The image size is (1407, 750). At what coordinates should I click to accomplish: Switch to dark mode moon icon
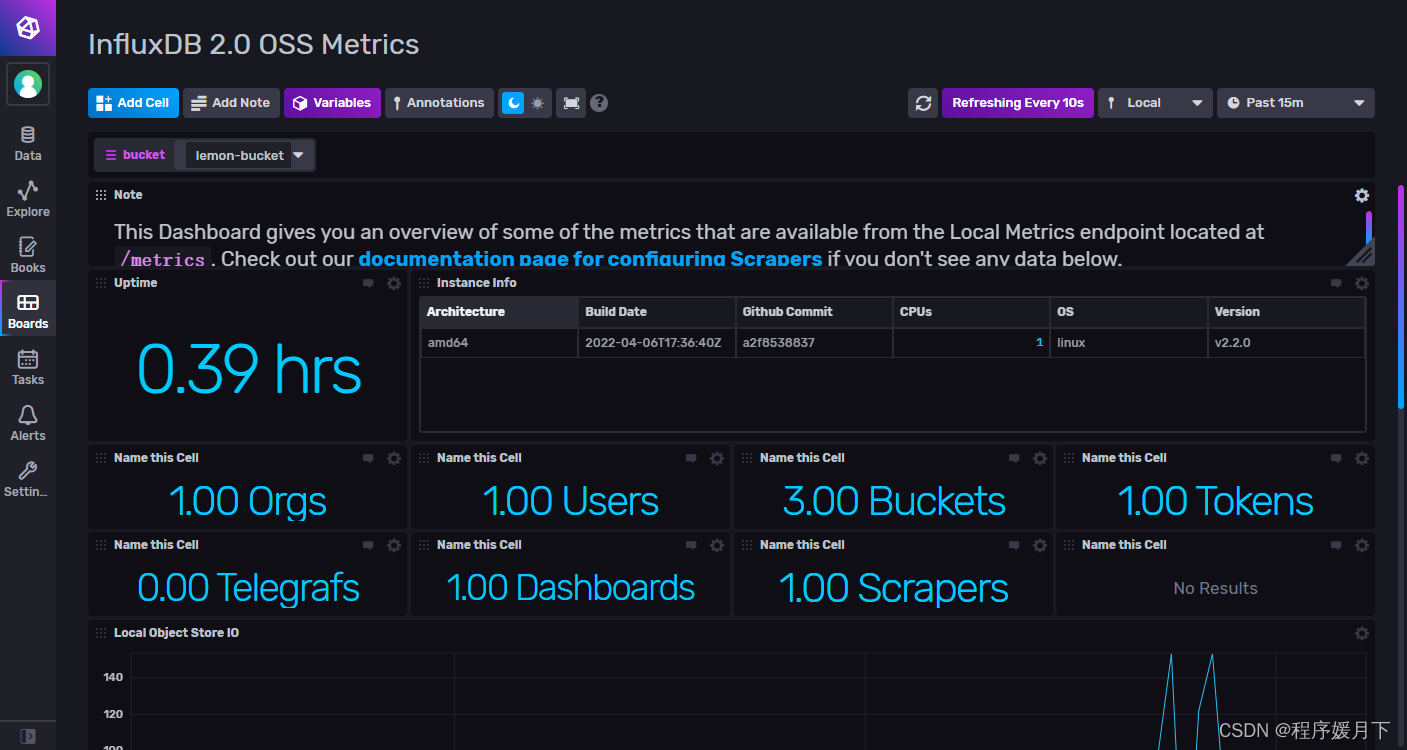(512, 103)
